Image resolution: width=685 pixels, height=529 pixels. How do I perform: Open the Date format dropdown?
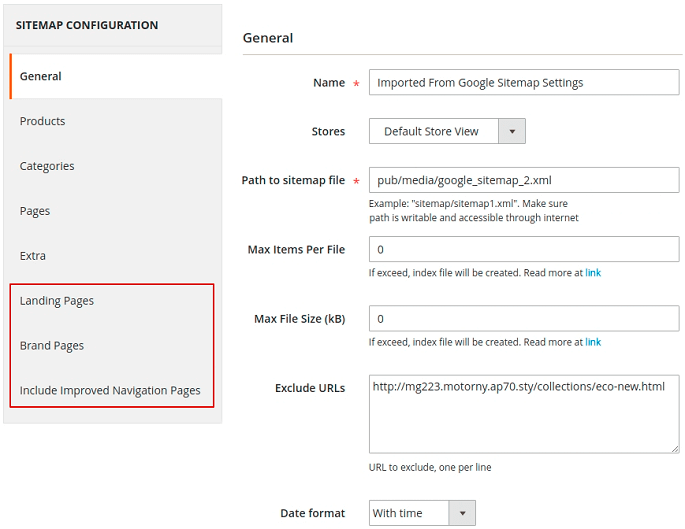[410, 513]
